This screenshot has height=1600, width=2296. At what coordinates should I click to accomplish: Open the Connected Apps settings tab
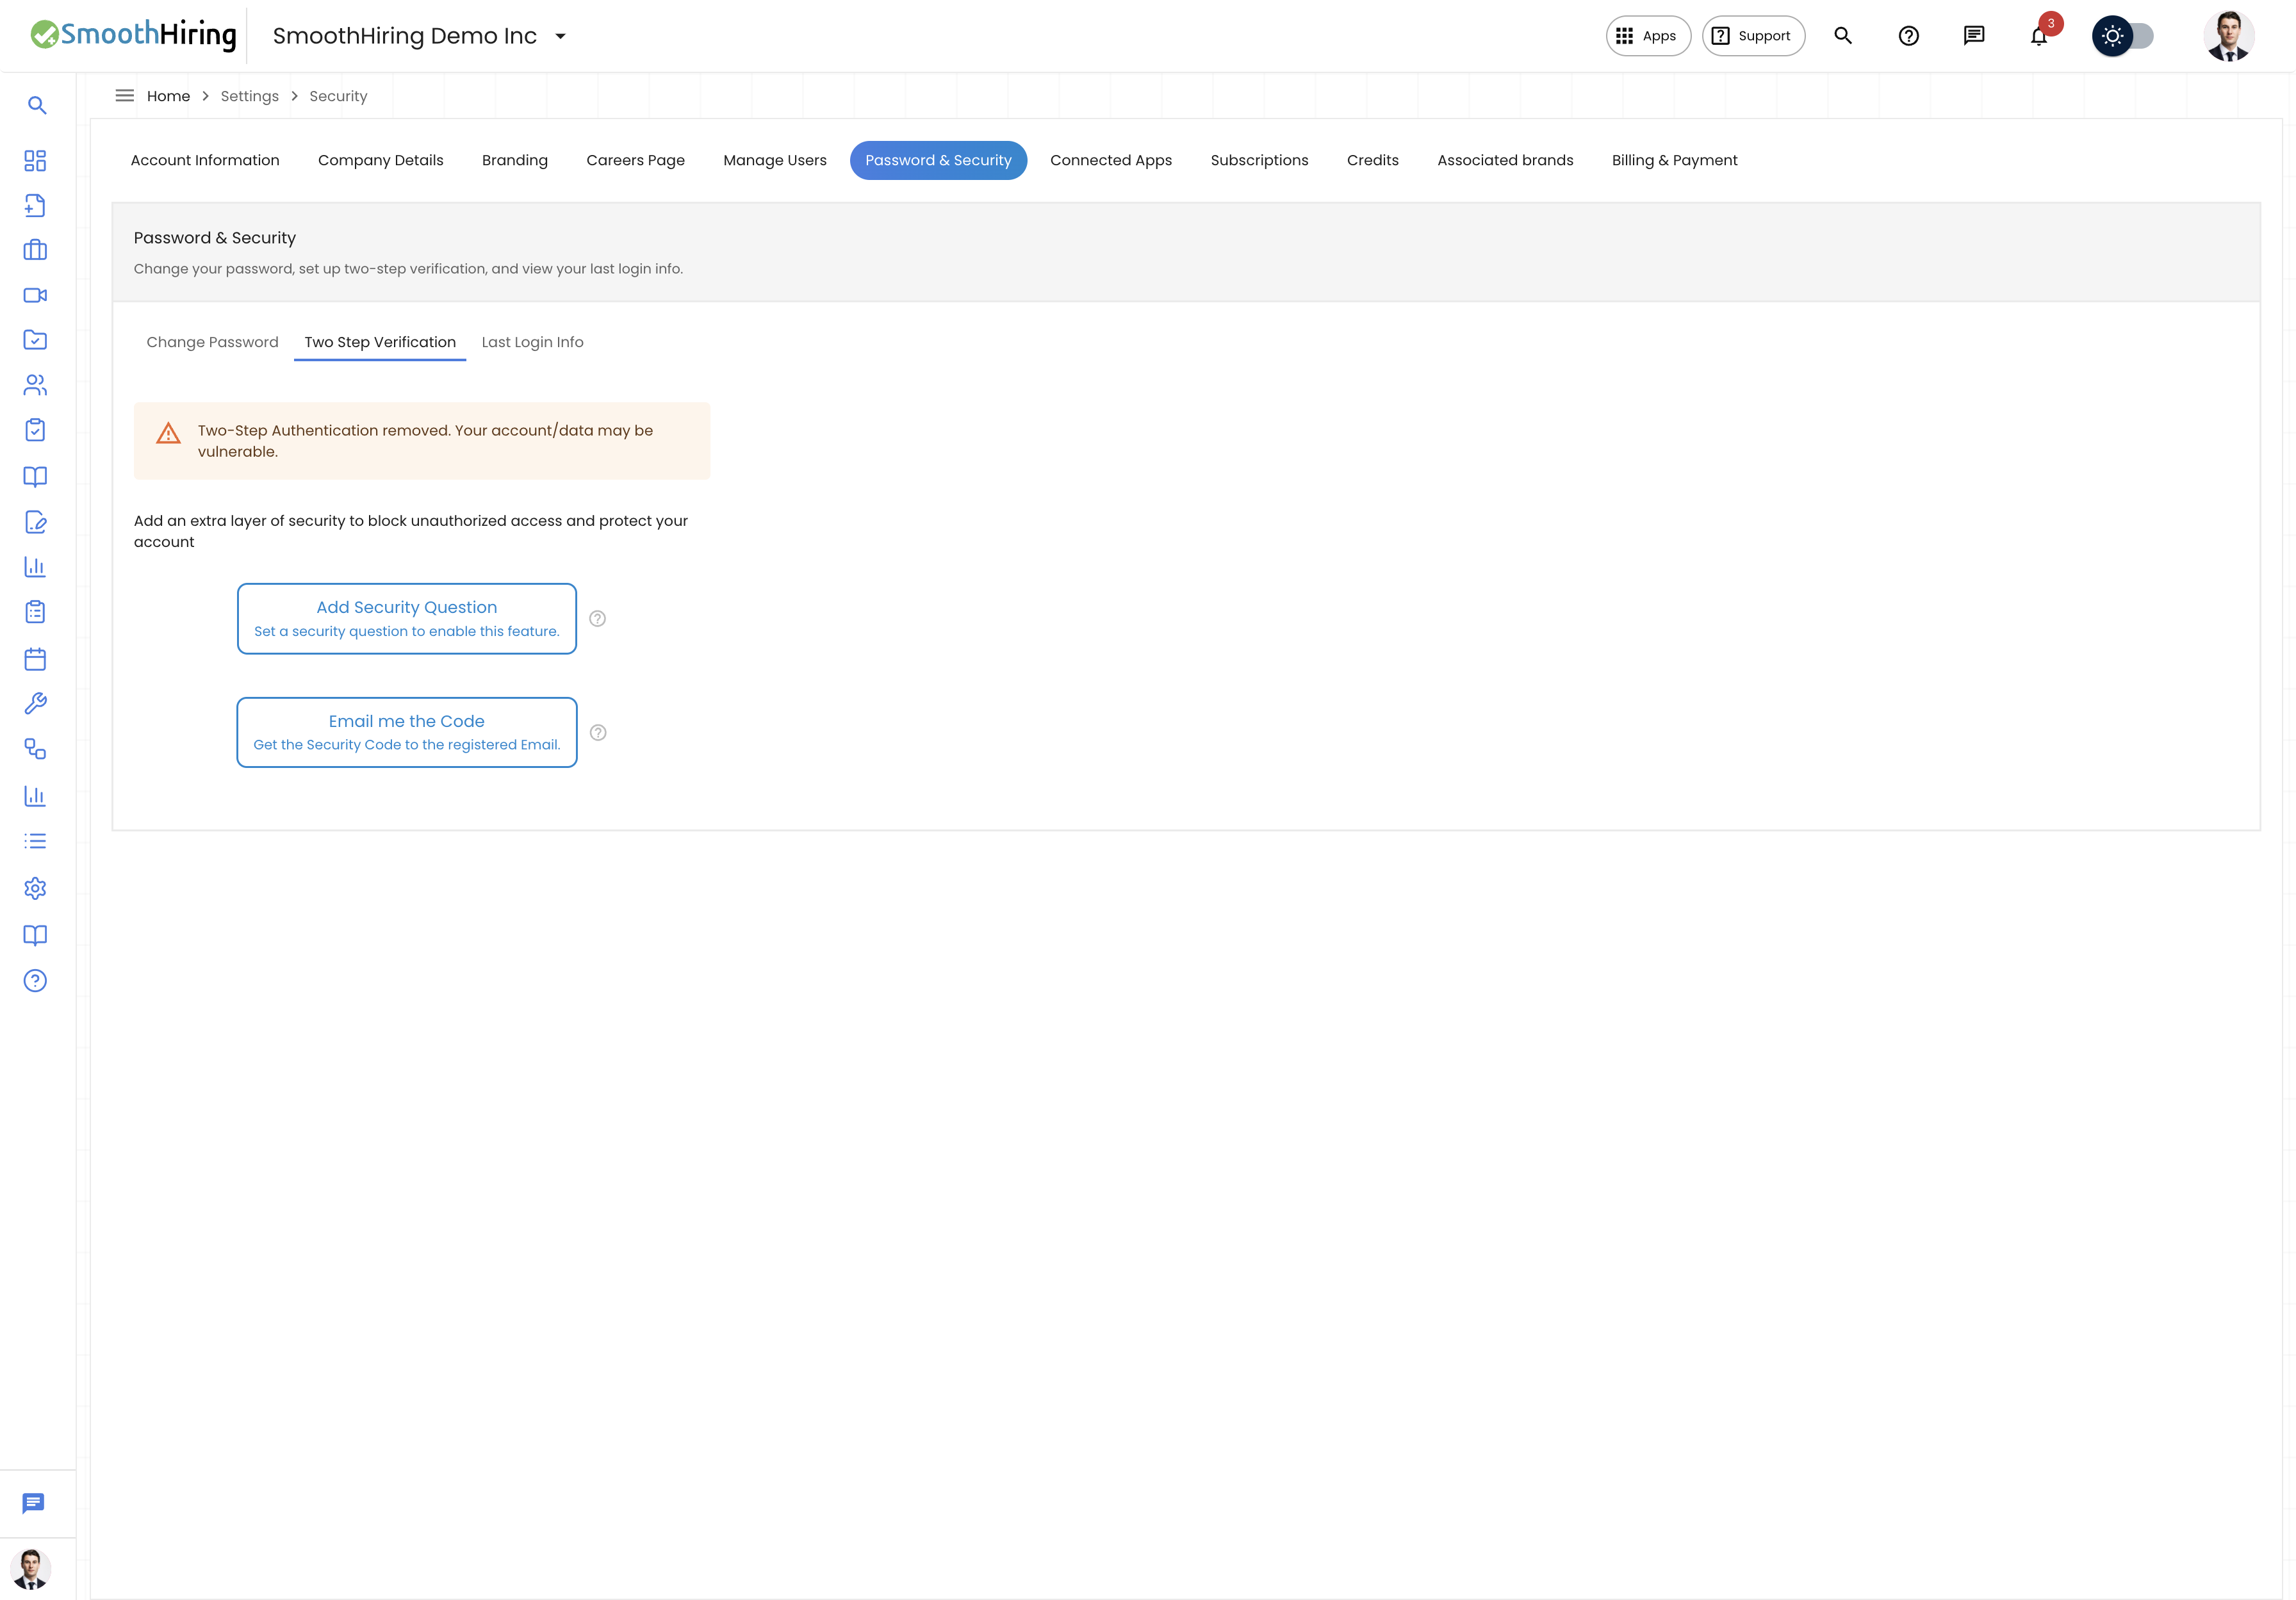(1111, 160)
